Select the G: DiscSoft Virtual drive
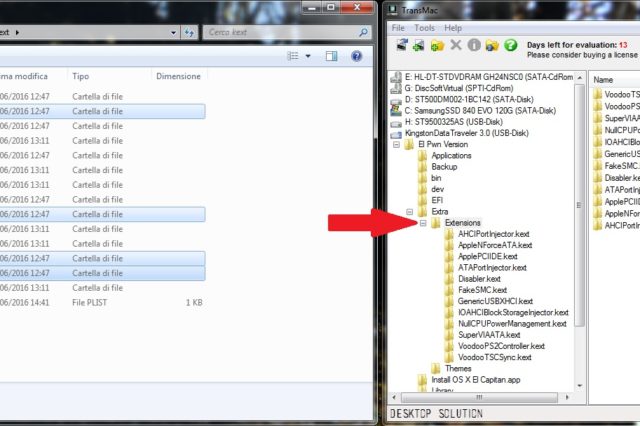The image size is (640, 426). 459,88
